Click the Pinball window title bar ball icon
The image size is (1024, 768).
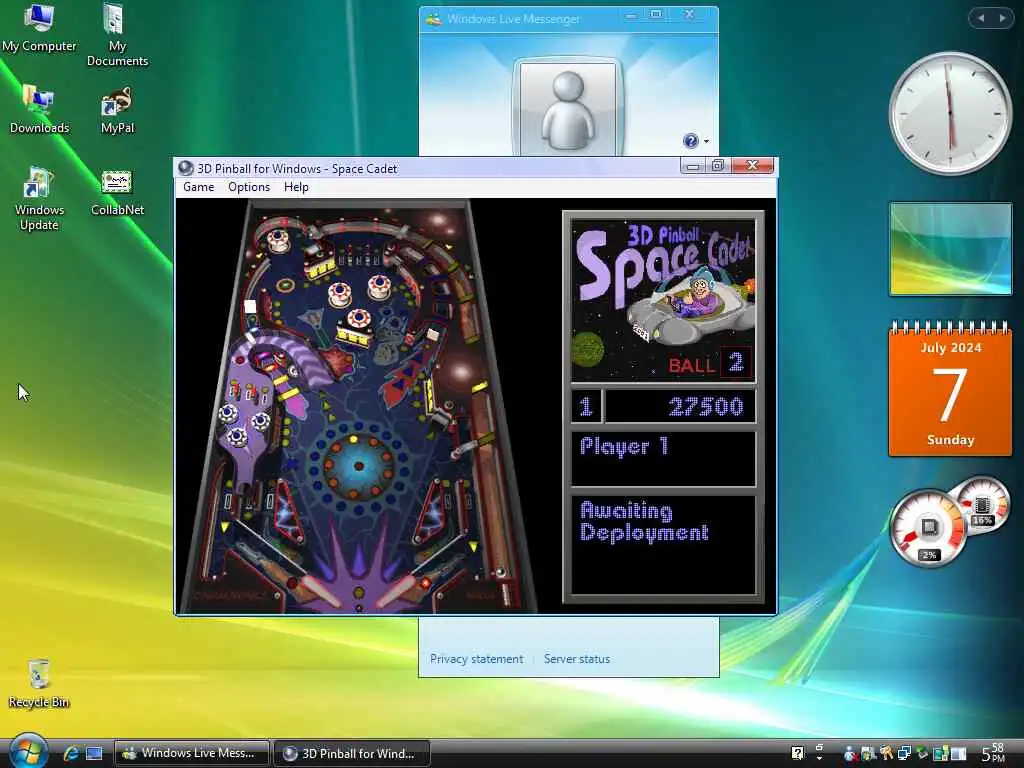(185, 168)
